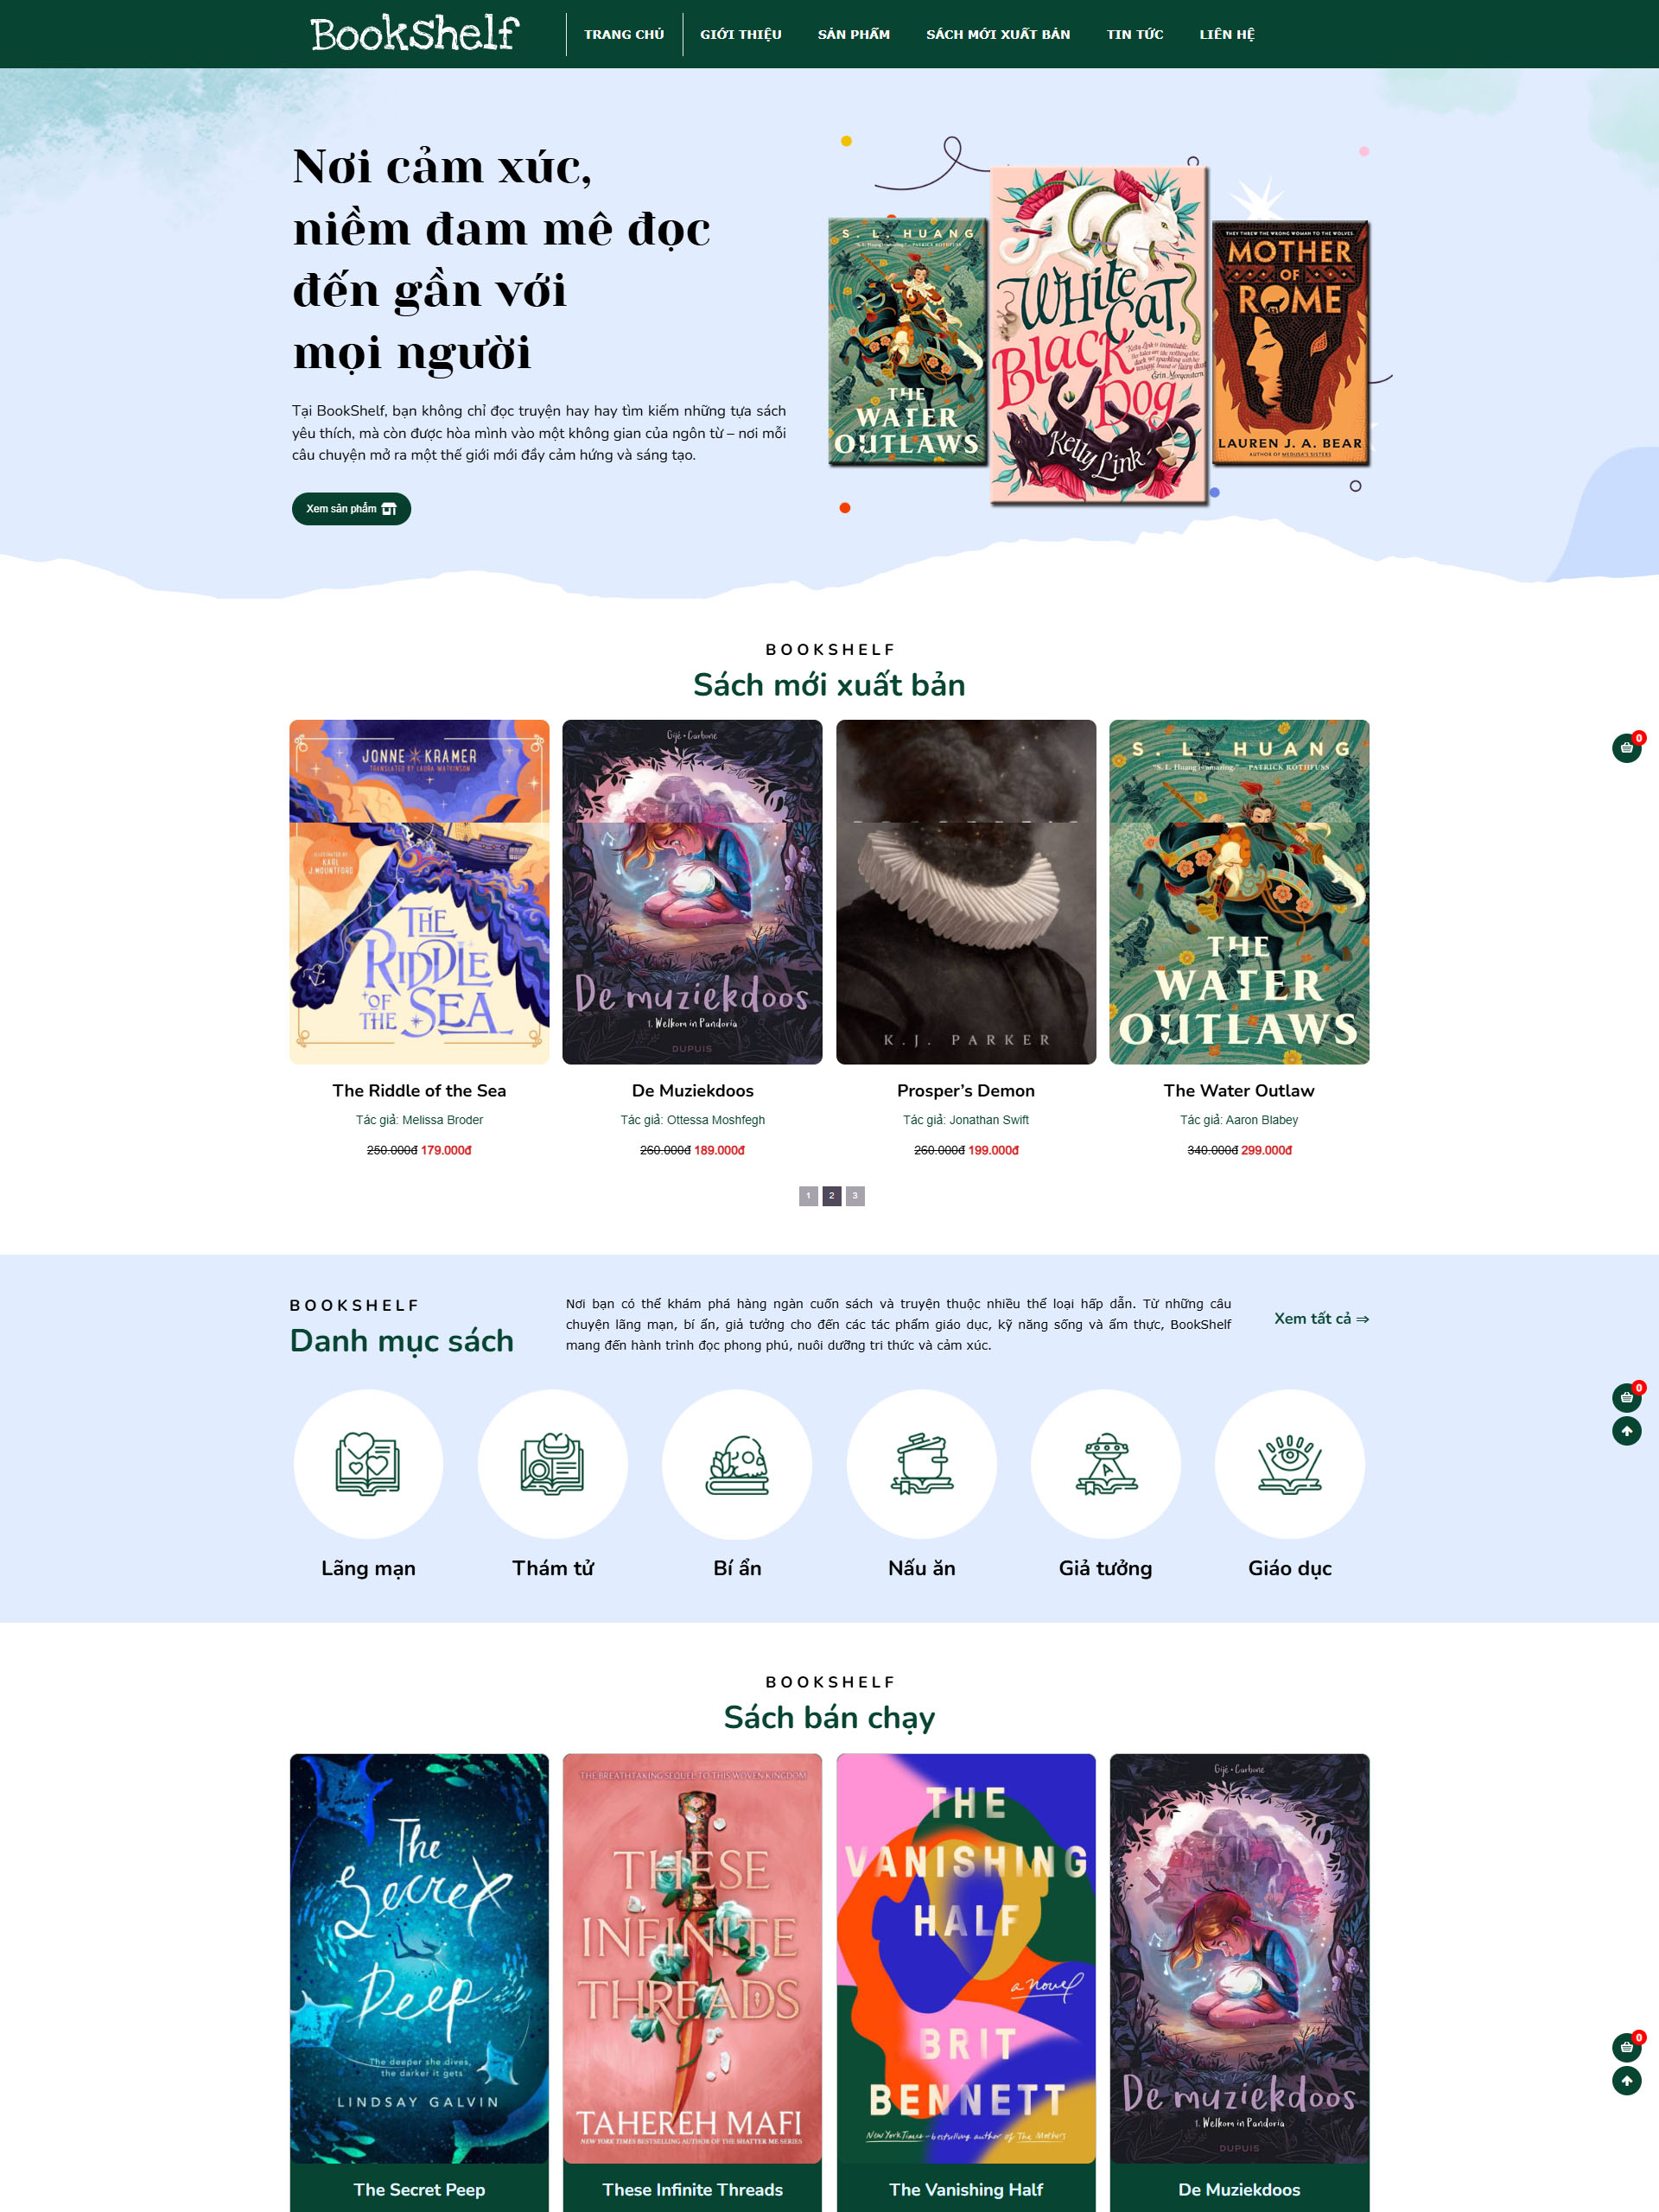Select the Giáo dục eye-book icon

(1290, 1463)
